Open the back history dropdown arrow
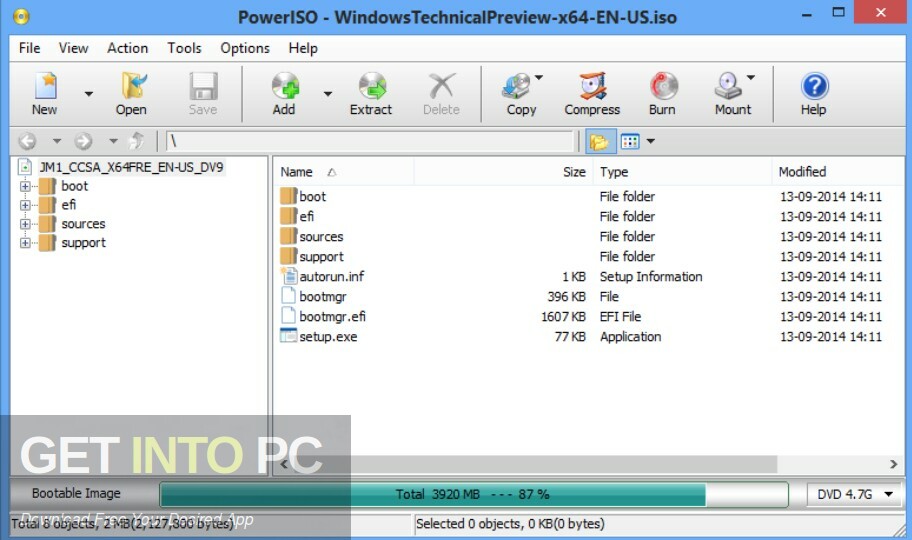The height and width of the screenshot is (540, 912). coord(56,141)
